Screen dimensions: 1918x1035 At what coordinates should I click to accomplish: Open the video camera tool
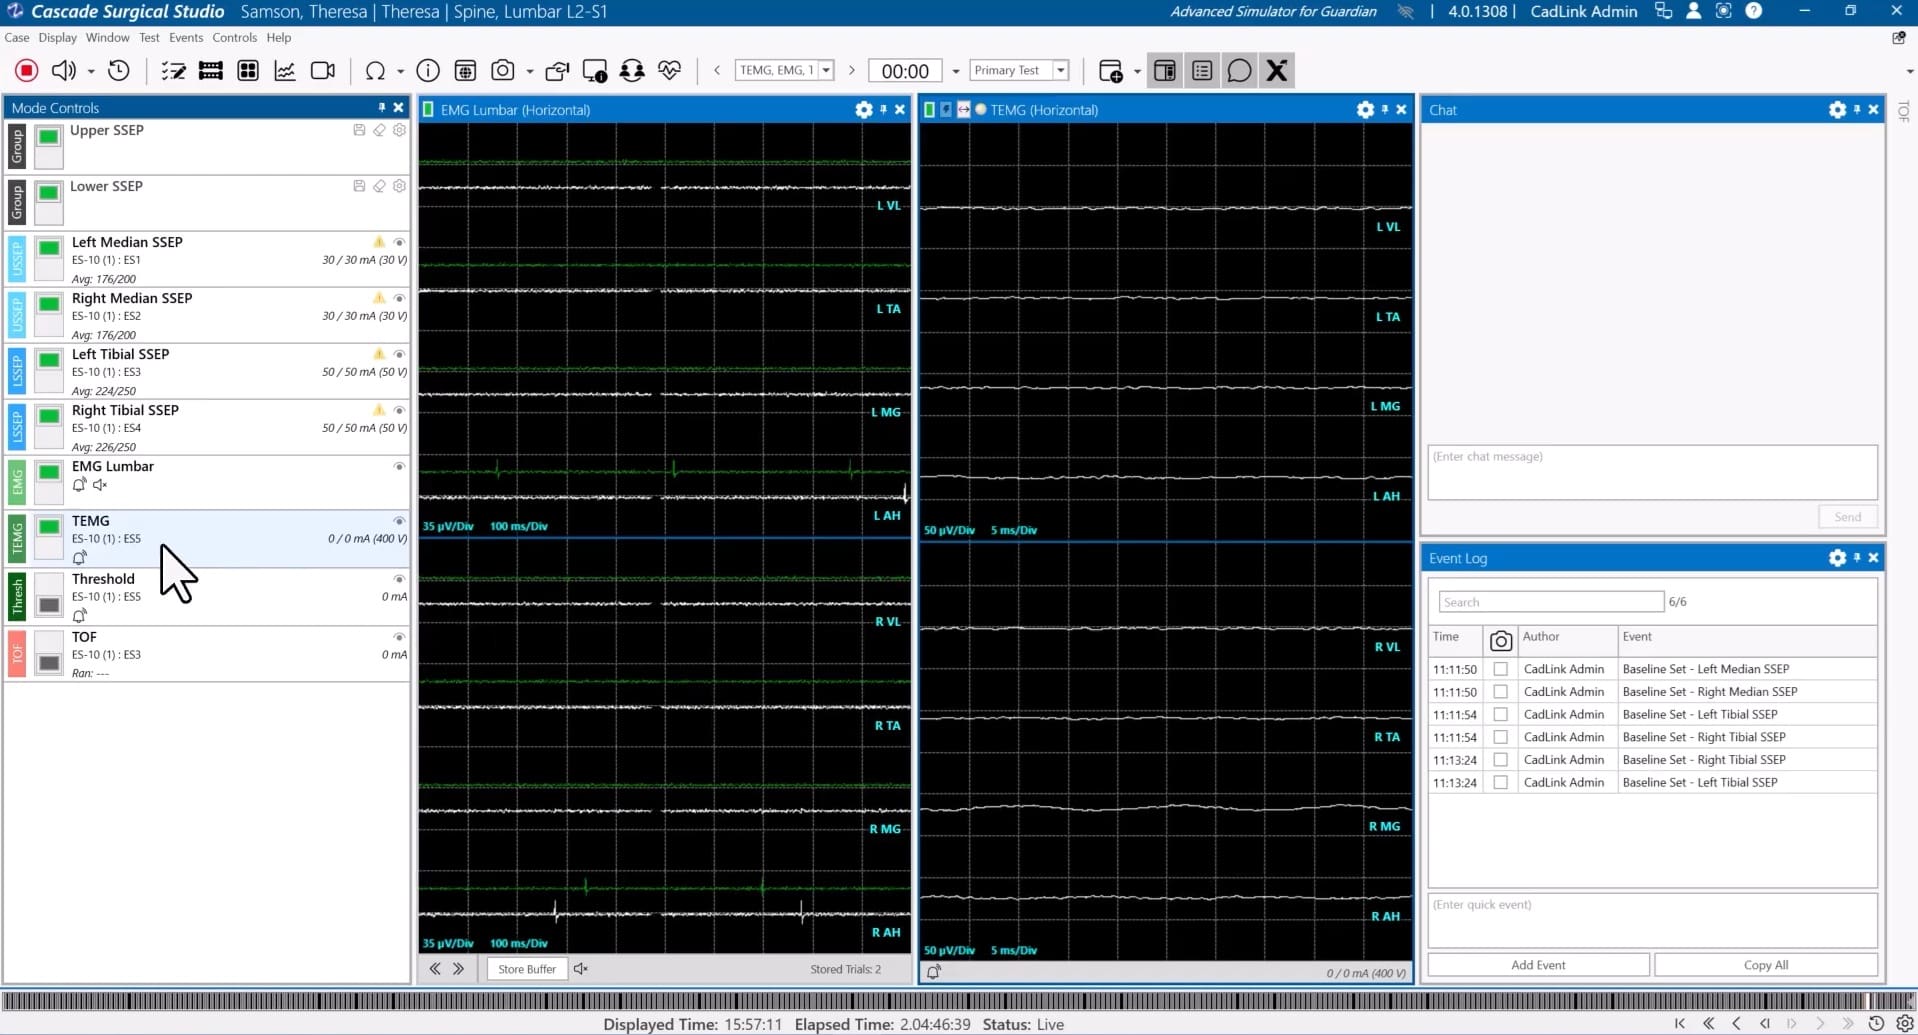322,70
